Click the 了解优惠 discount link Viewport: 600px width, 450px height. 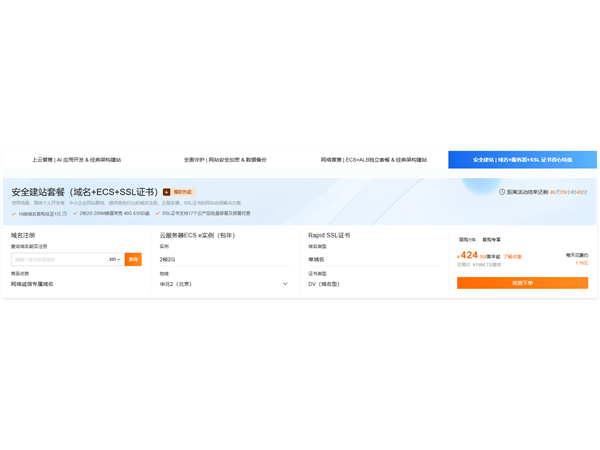(512, 257)
